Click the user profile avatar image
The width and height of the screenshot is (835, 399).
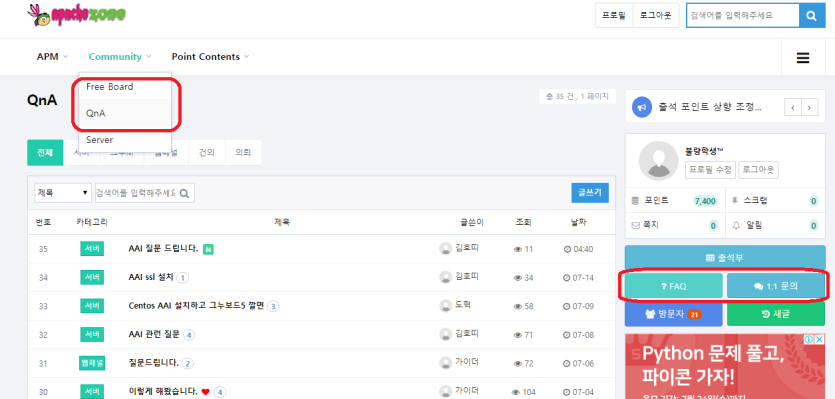pyautogui.click(x=658, y=161)
